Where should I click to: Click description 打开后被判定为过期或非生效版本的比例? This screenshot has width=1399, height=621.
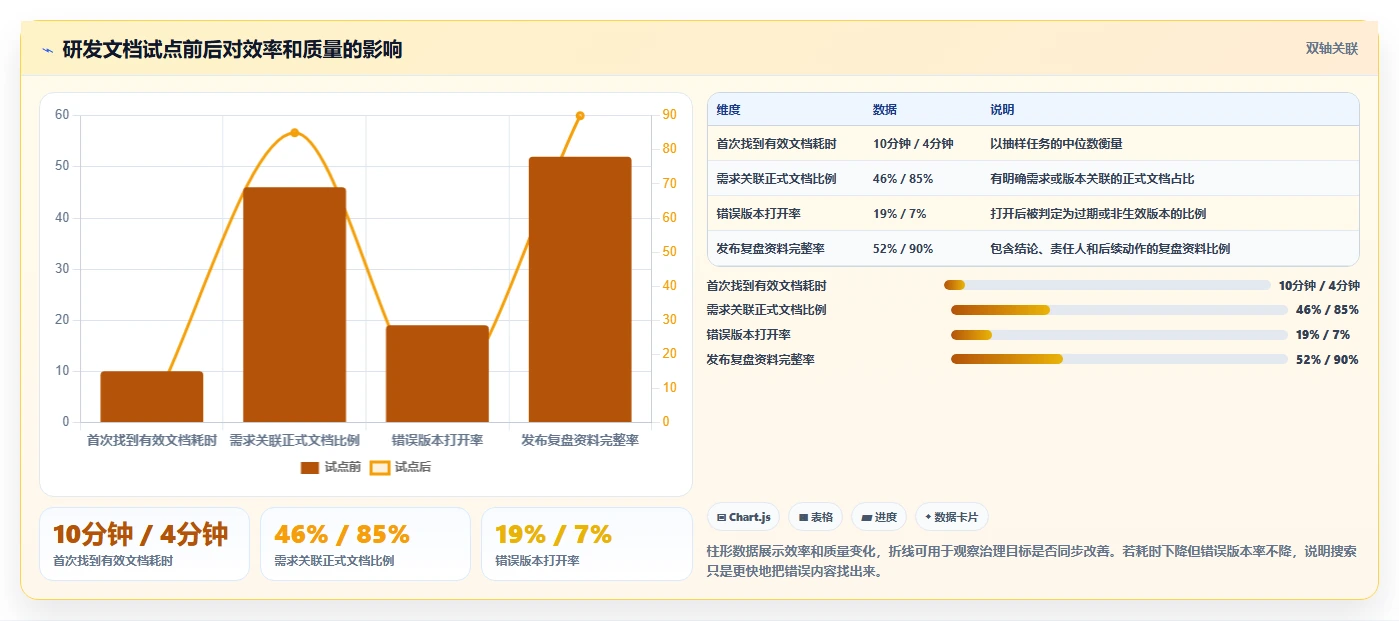(1098, 213)
